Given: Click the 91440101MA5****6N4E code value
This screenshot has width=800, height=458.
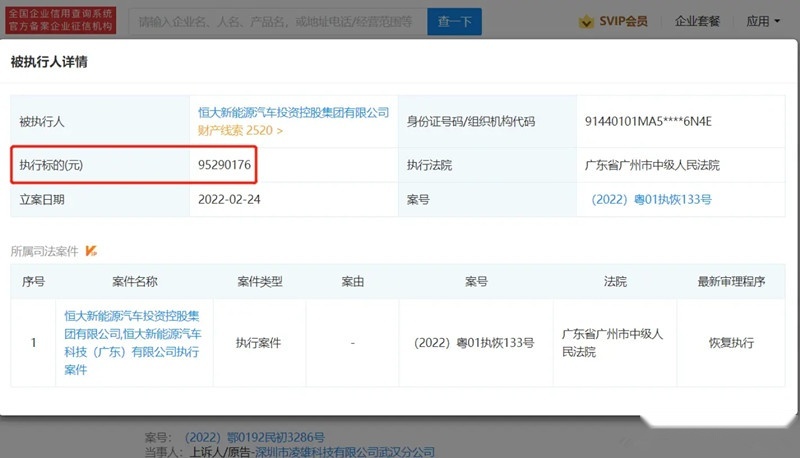Looking at the screenshot, I should 648,121.
